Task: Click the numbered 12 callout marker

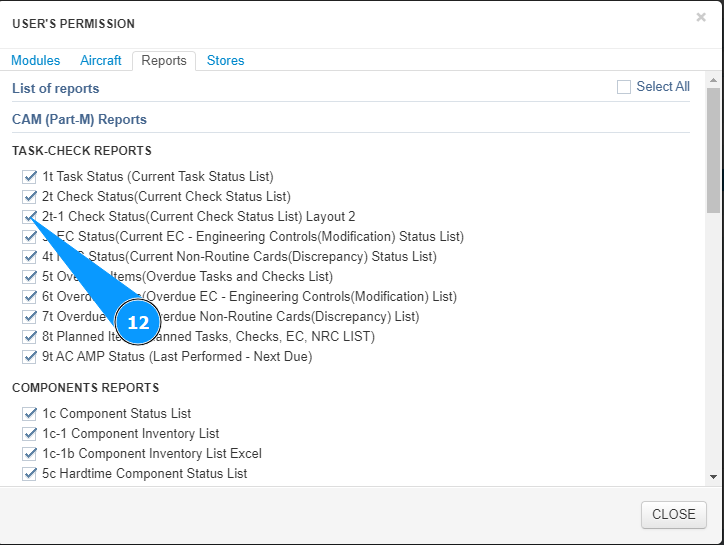Action: tap(138, 323)
